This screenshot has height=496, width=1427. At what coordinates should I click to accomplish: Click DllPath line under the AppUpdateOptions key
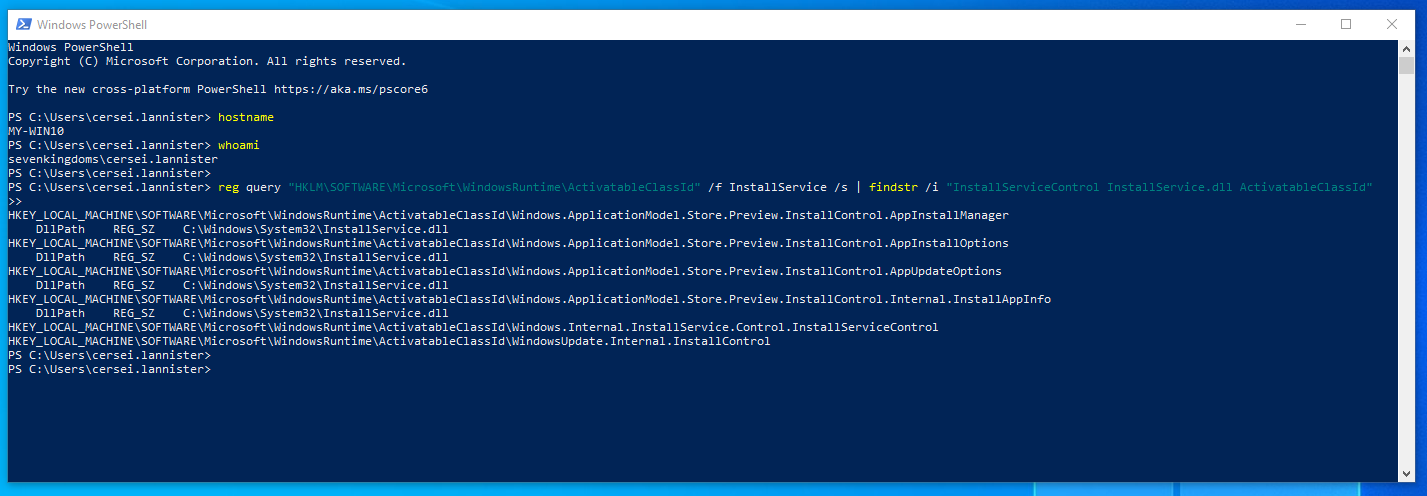click(x=242, y=285)
